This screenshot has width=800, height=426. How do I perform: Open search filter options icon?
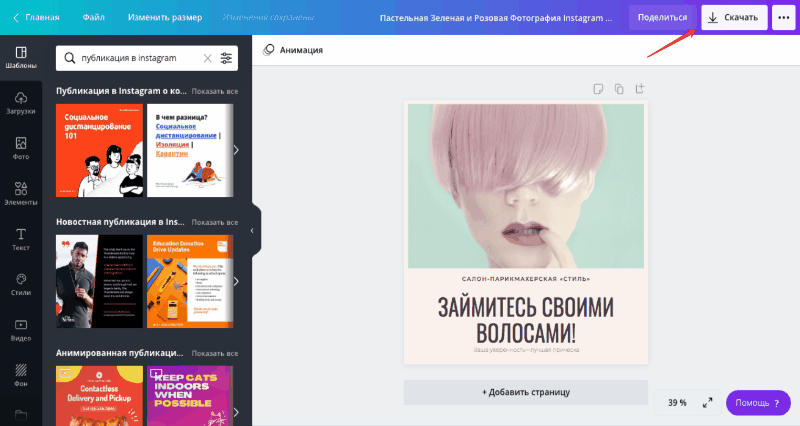pos(226,58)
